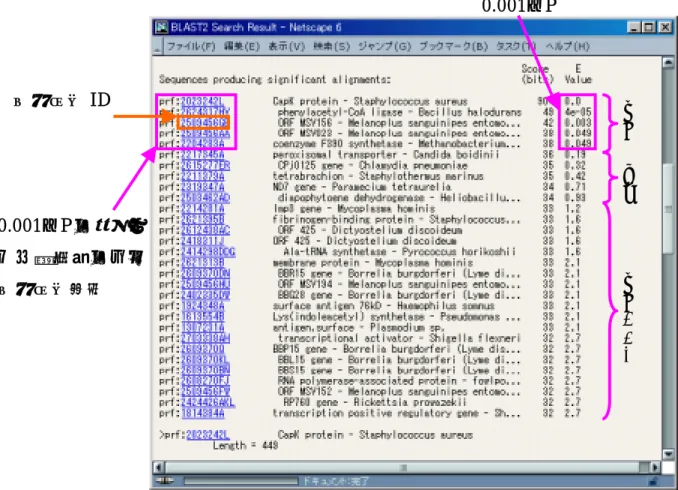678x490 pixels.
Task: Open prf link for RP760 gene row
Action: point(208,403)
